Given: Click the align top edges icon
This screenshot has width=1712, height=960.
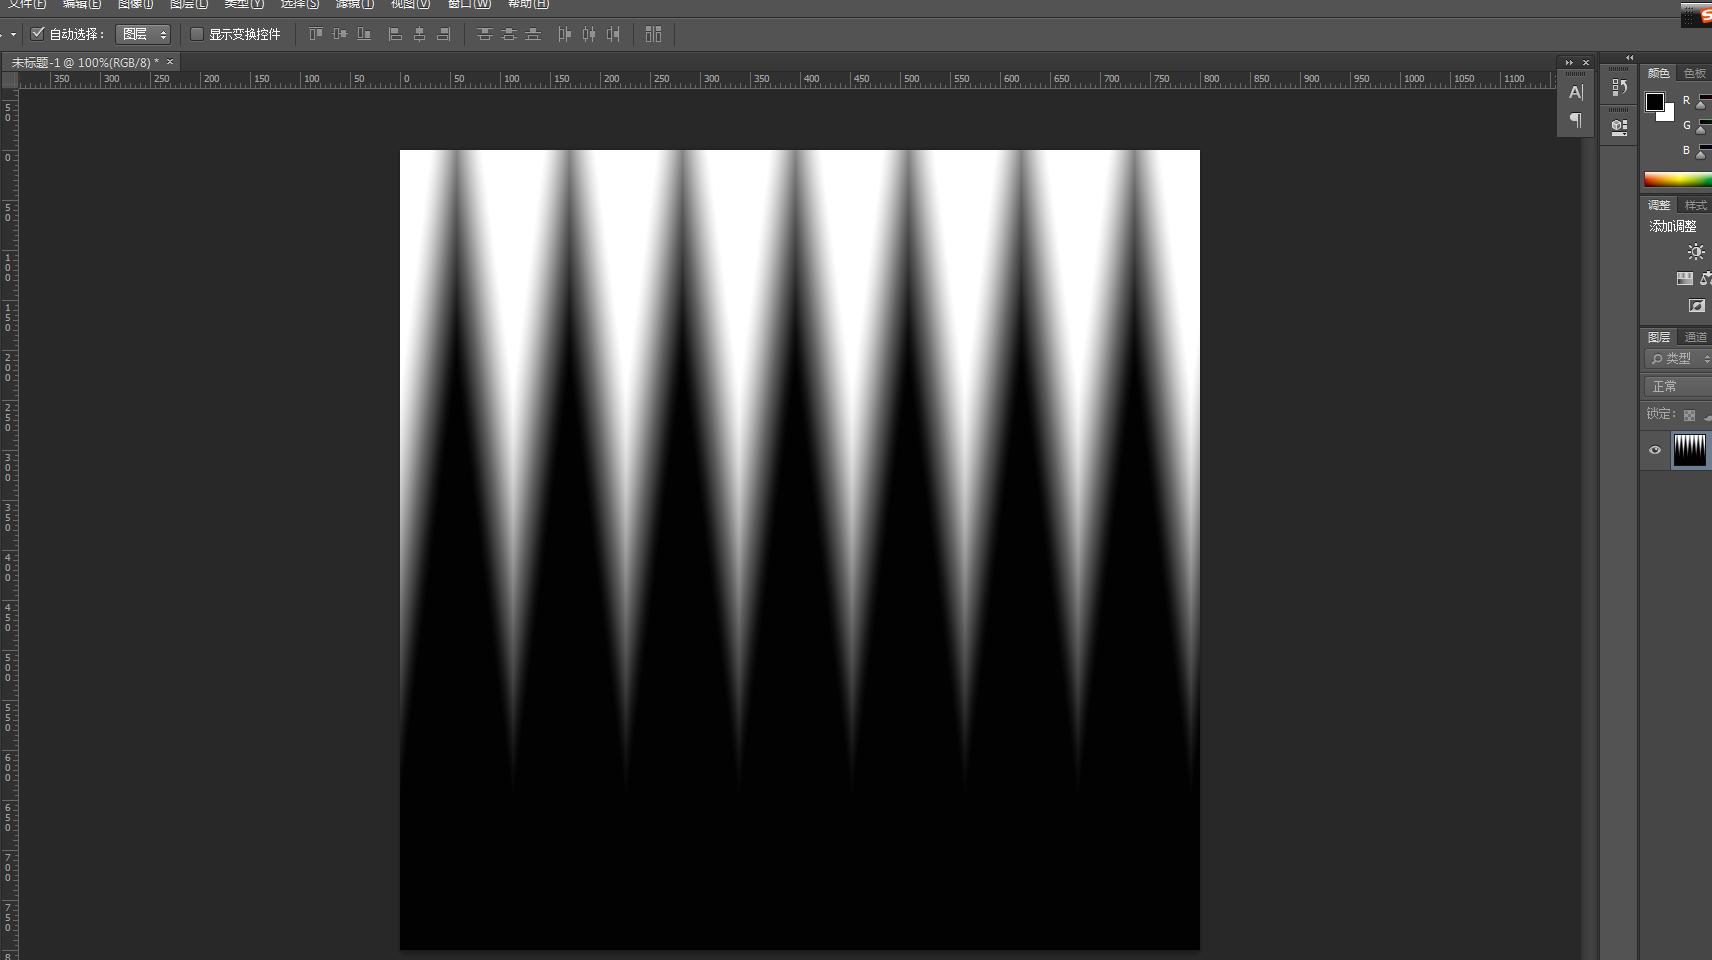Looking at the screenshot, I should (x=315, y=34).
